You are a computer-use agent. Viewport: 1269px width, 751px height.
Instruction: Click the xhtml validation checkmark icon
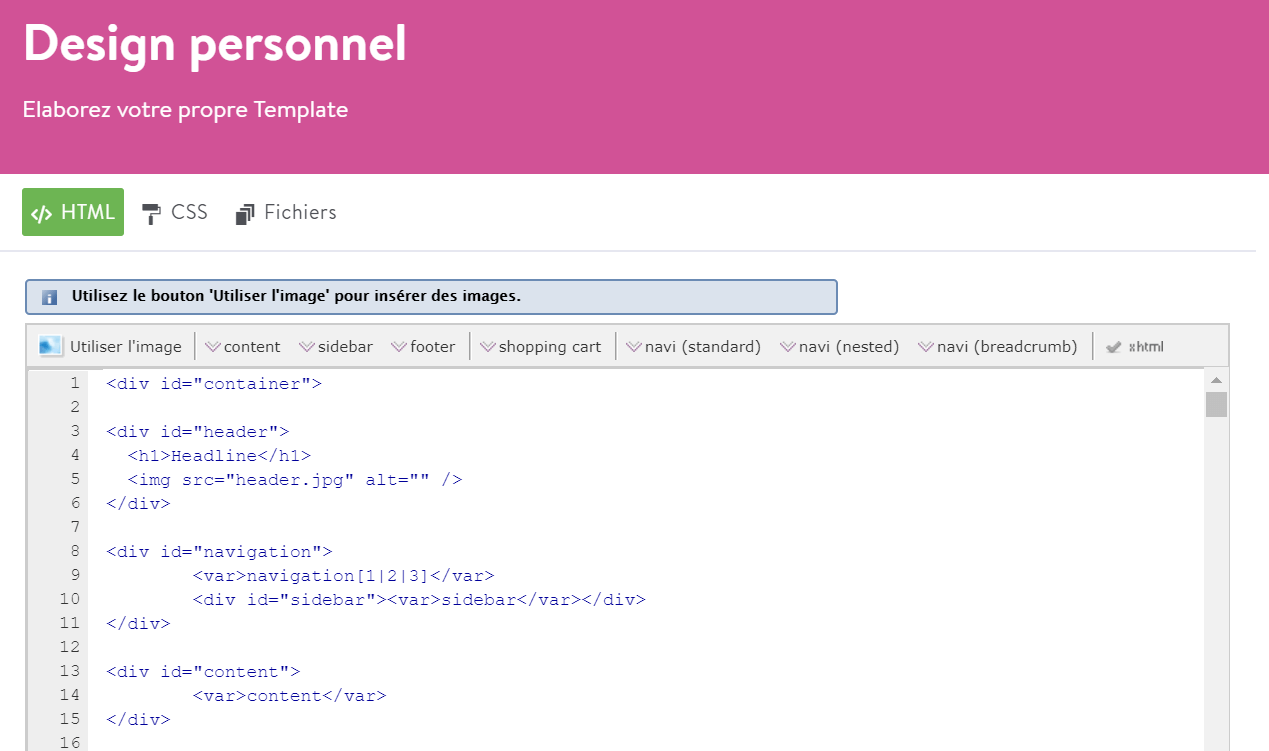click(1114, 347)
